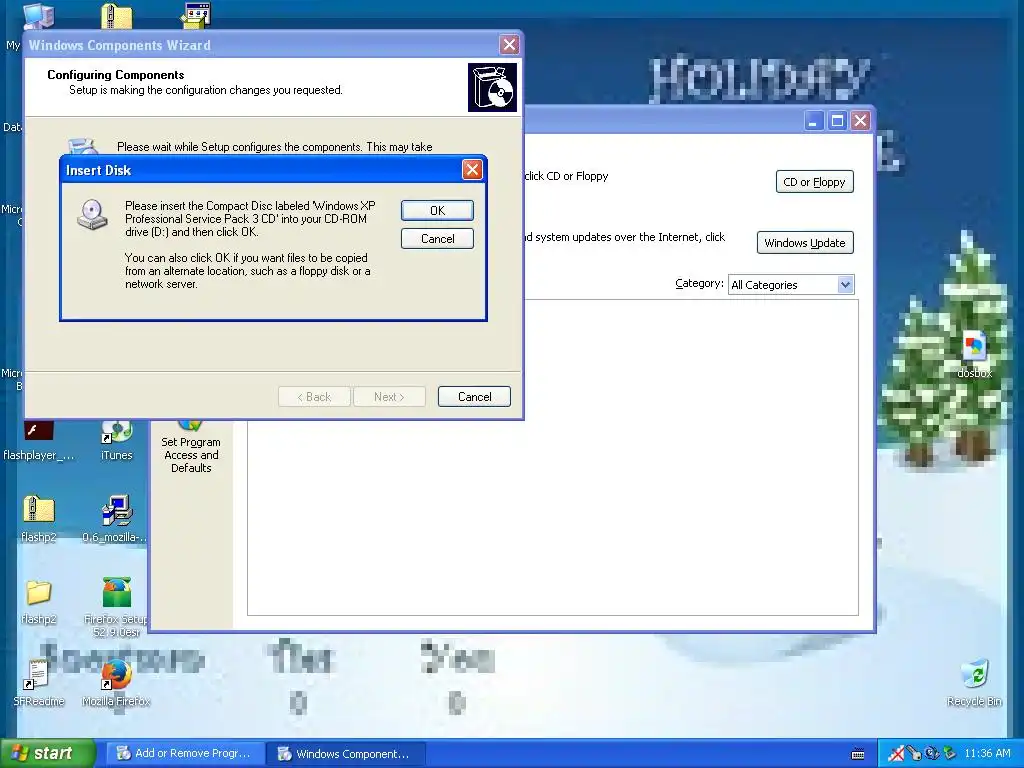1024x768 pixels.
Task: Open the iTunes desktop shortcut
Action: click(x=116, y=441)
